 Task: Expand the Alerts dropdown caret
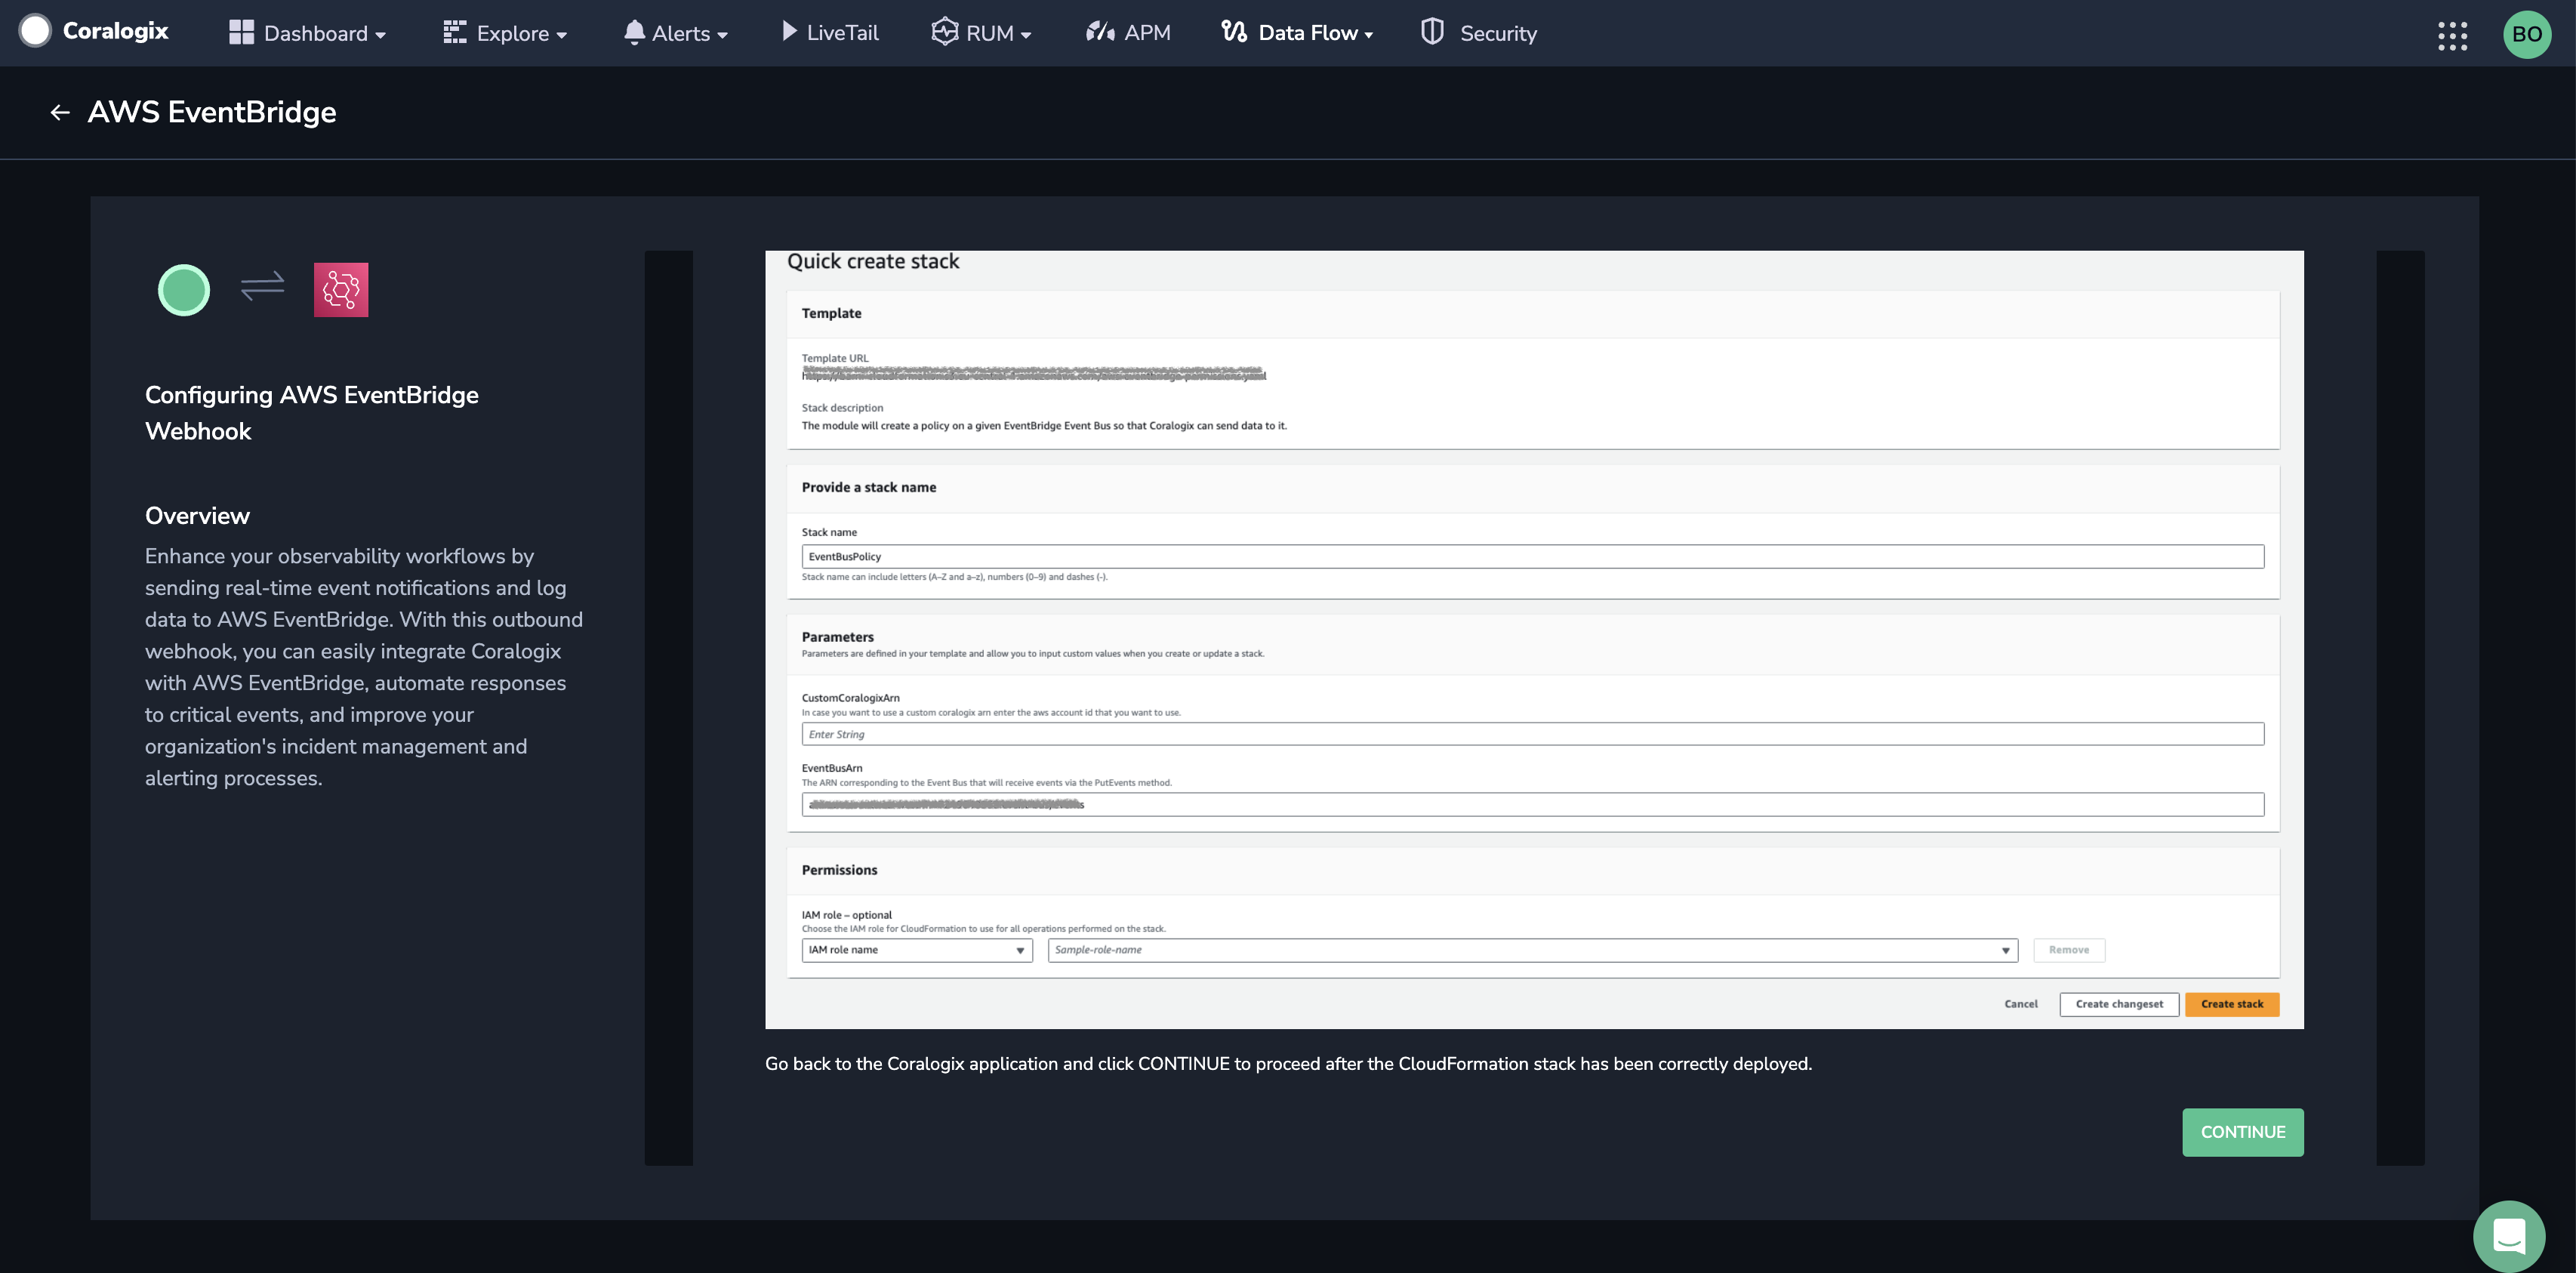(722, 35)
